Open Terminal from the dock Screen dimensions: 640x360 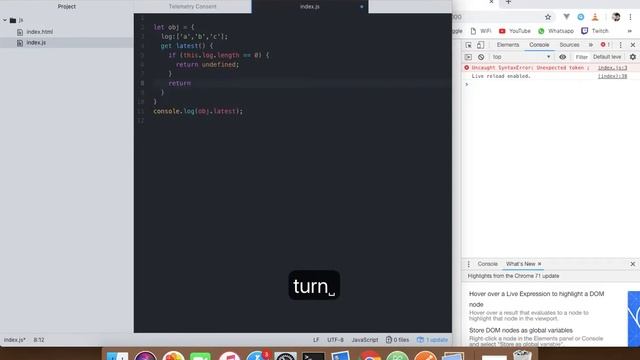click(313, 356)
